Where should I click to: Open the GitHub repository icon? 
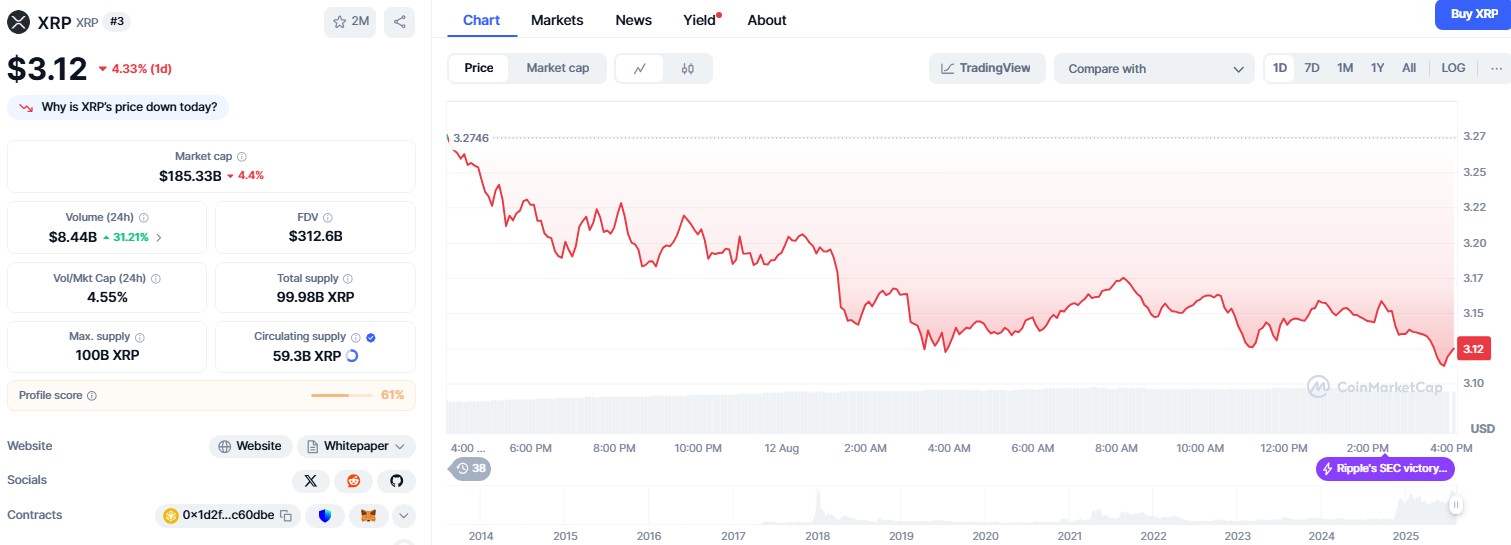pyautogui.click(x=396, y=481)
